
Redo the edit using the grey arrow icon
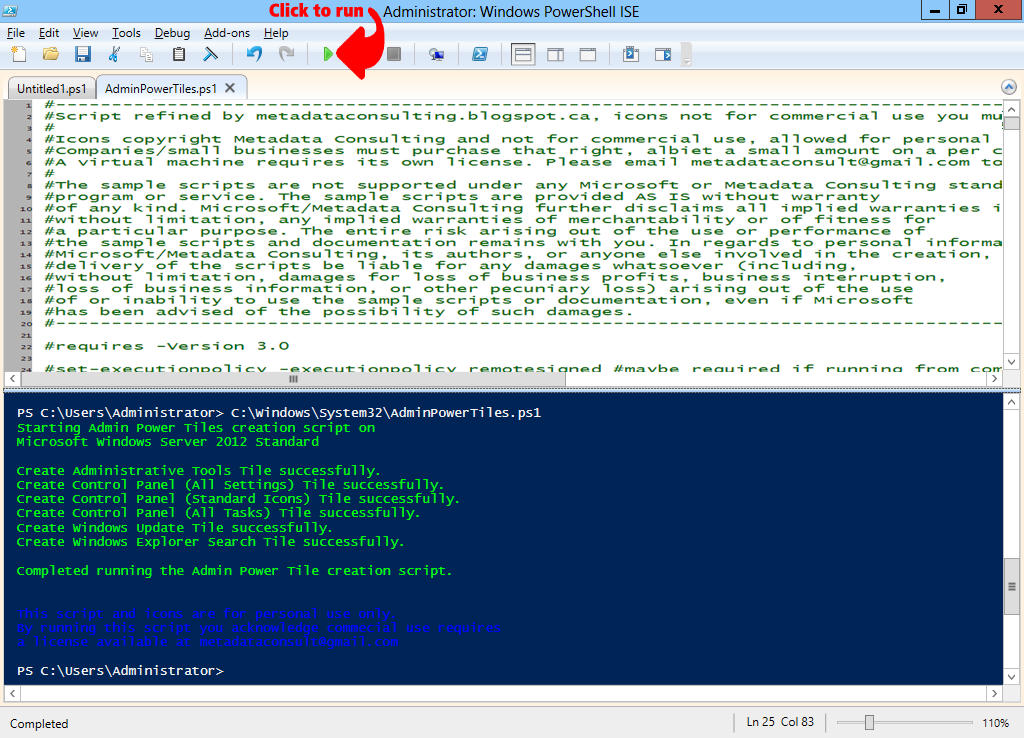coord(286,54)
